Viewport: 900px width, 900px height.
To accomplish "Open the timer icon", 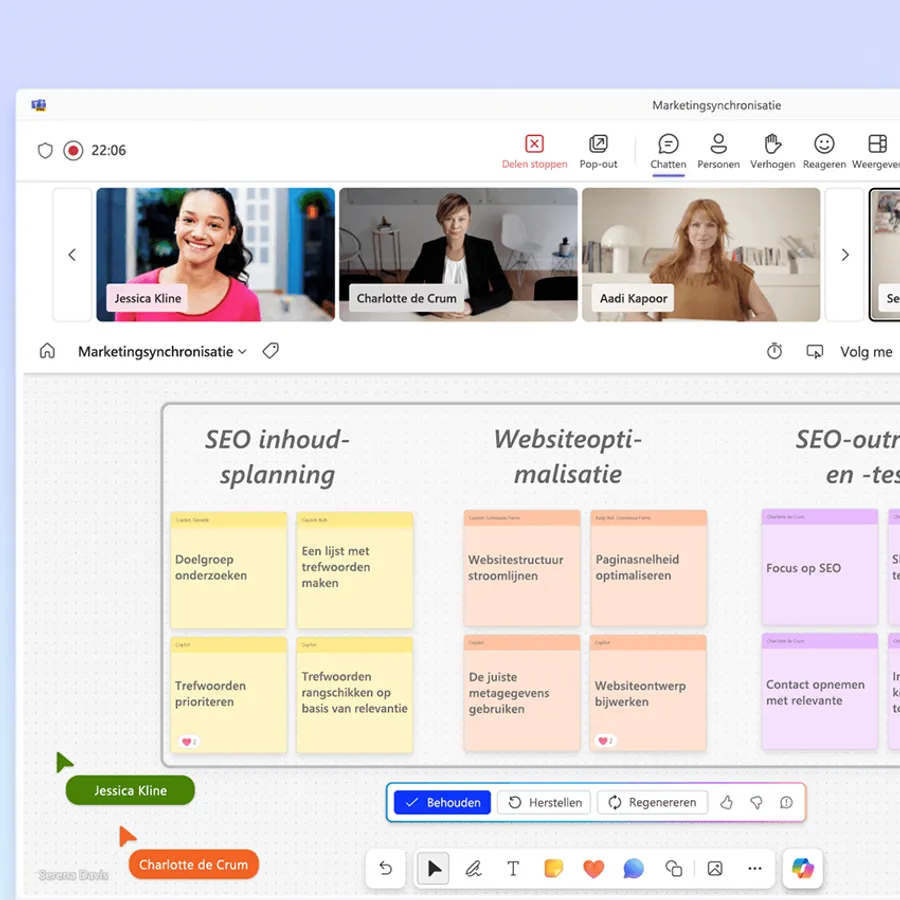I will [774, 351].
